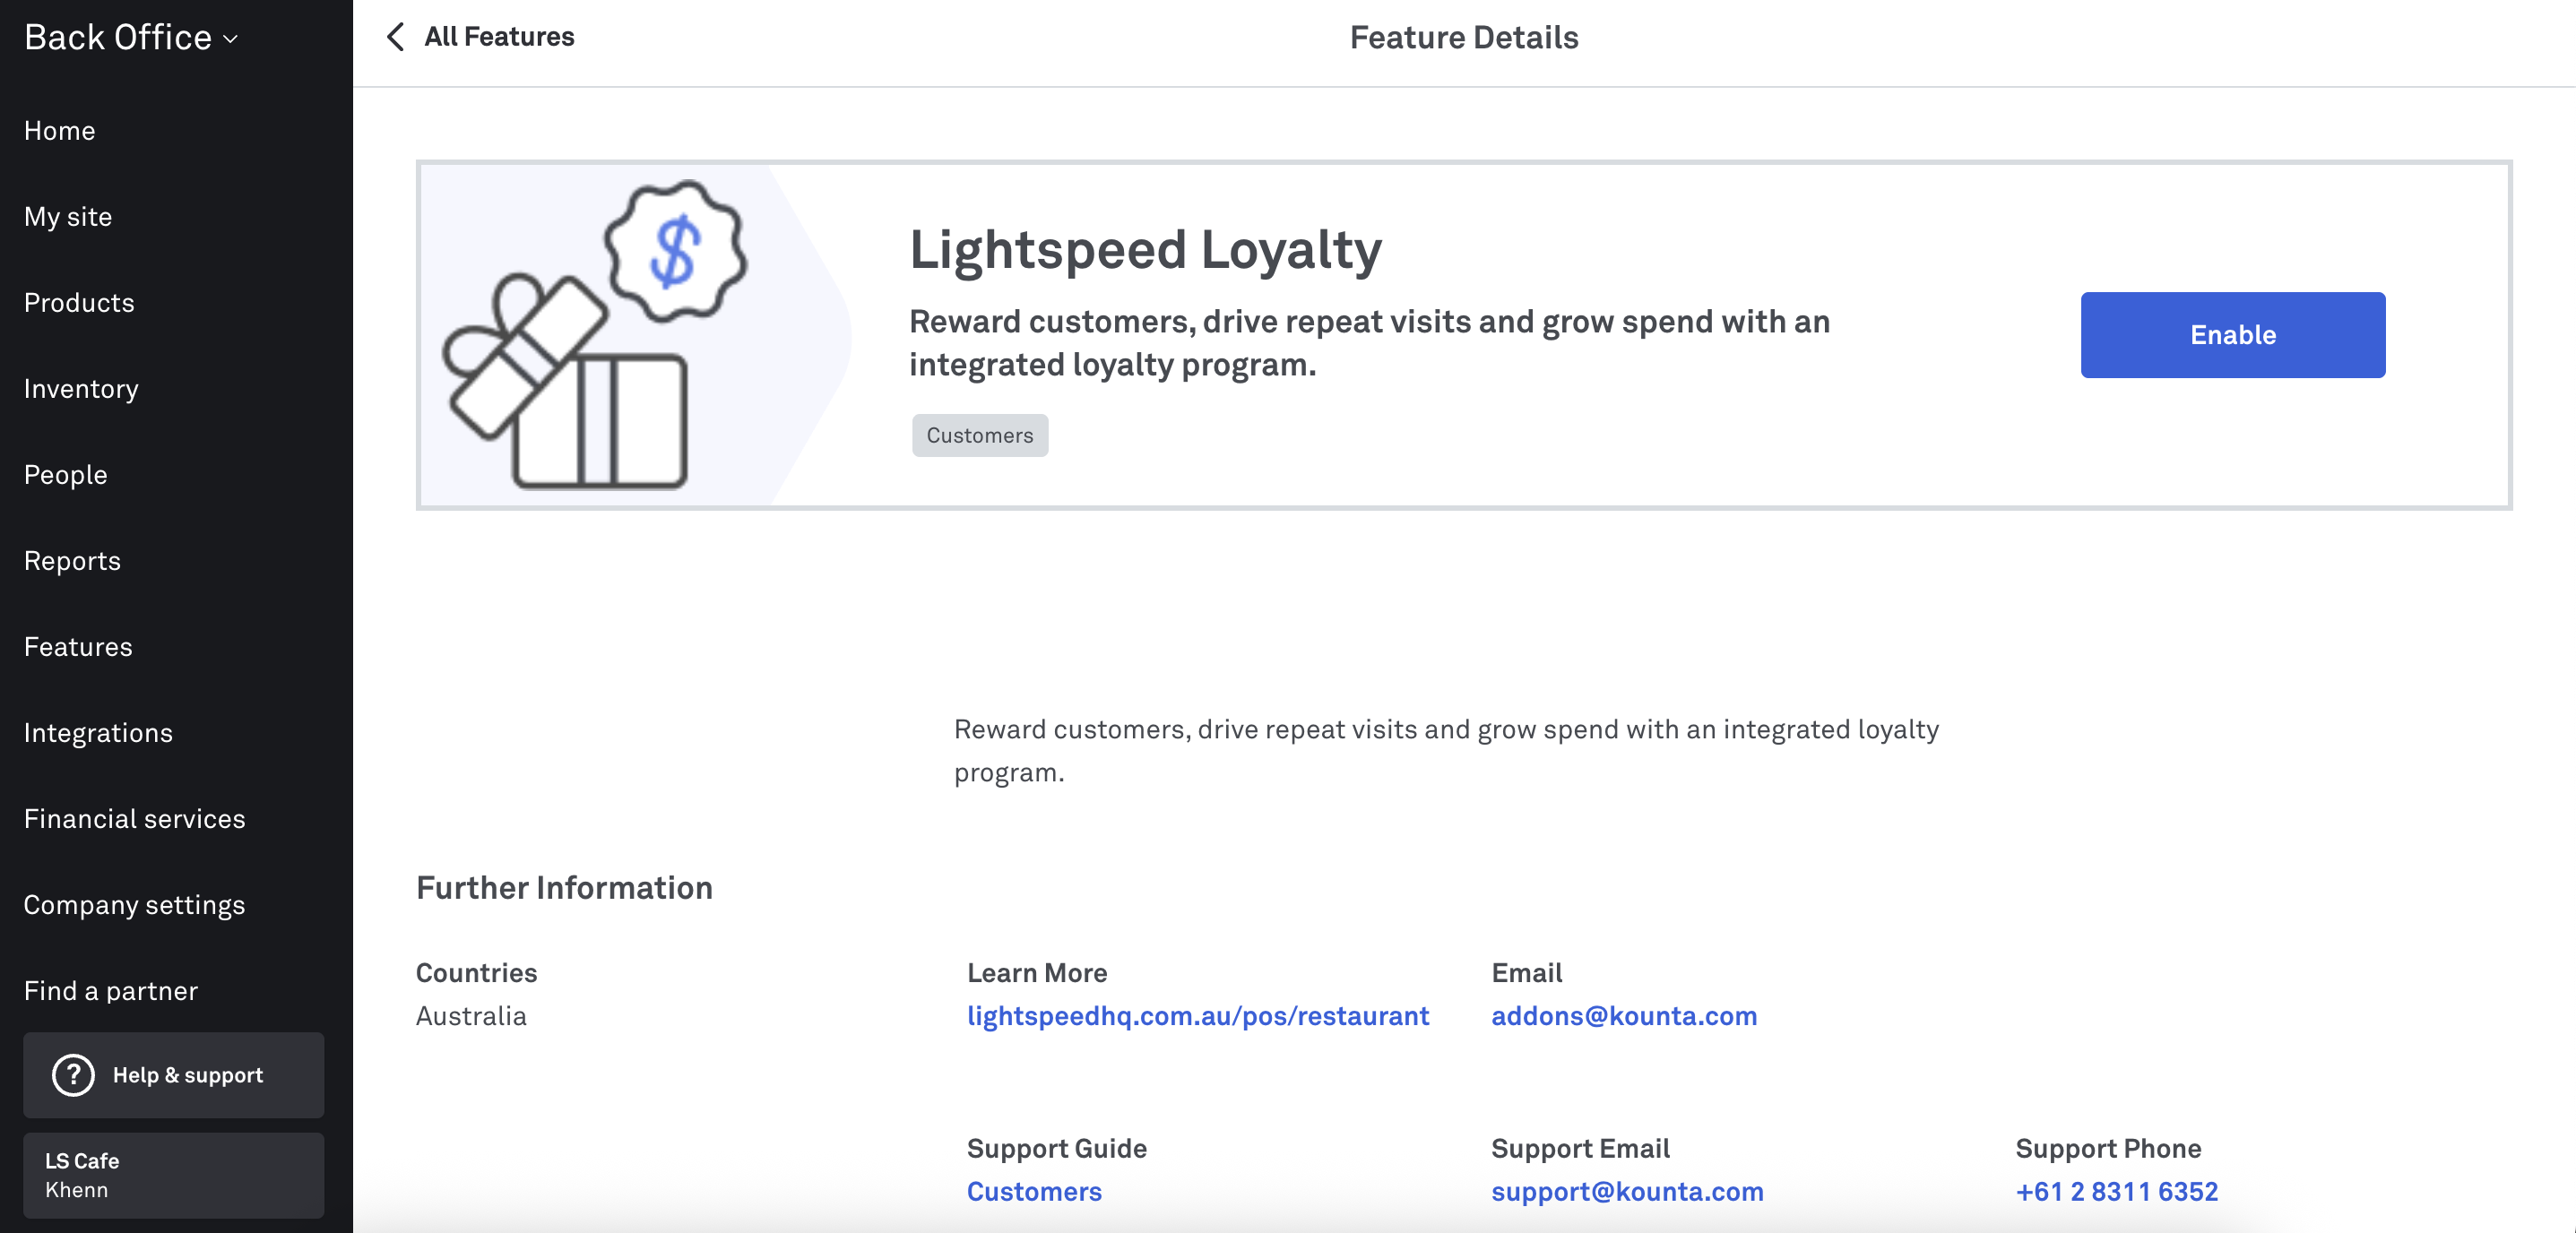
Task: Open the lightspeedhq.com.au/pos/restaurant link
Action: 1198,1015
